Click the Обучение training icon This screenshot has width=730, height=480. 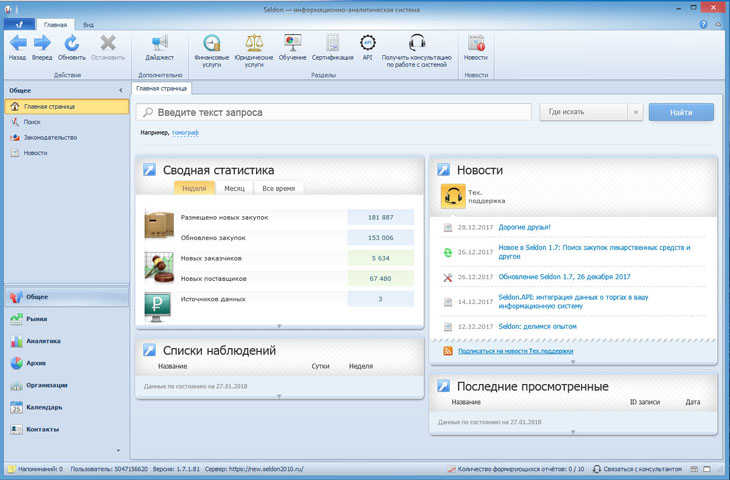click(292, 43)
